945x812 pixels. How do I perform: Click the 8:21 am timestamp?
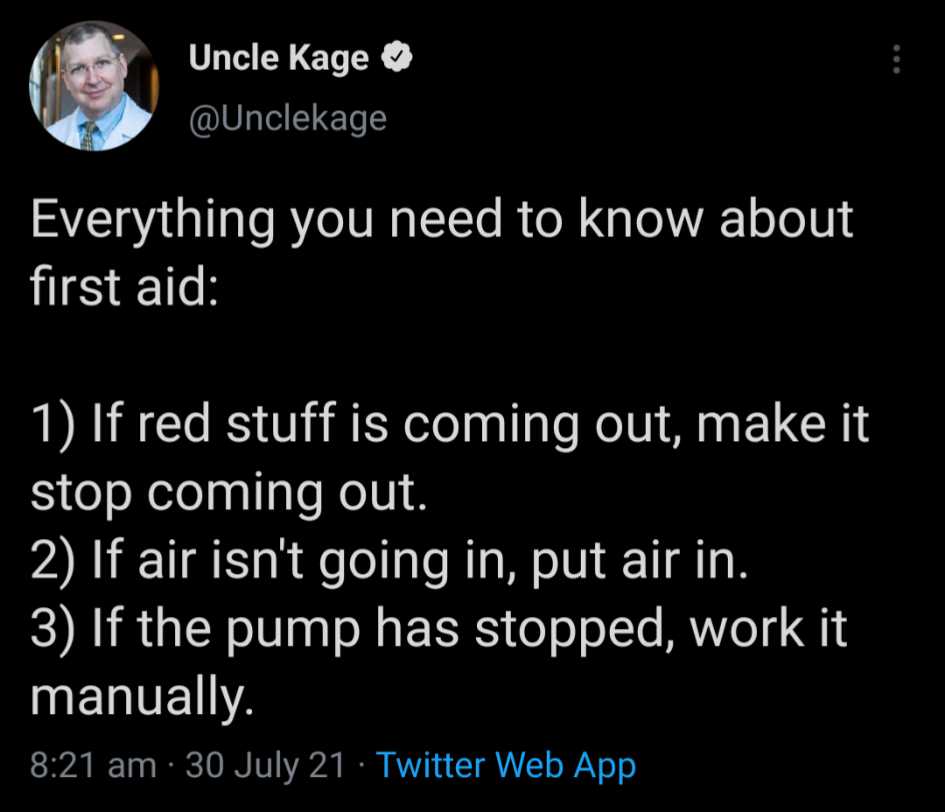click(x=93, y=766)
